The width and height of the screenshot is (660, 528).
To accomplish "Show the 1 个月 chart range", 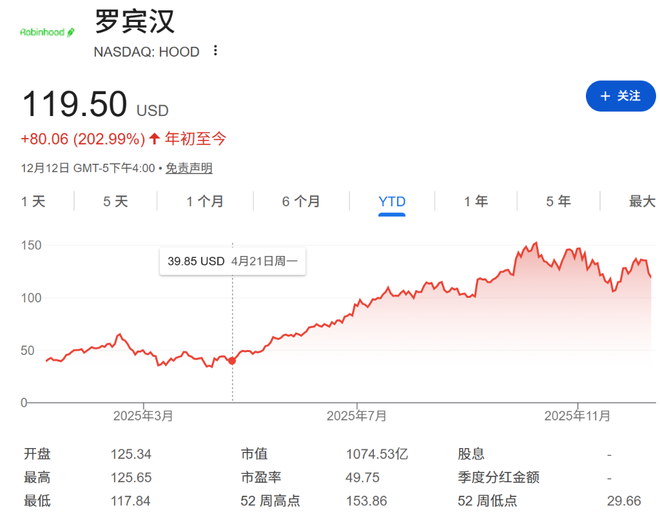I will click(x=205, y=201).
